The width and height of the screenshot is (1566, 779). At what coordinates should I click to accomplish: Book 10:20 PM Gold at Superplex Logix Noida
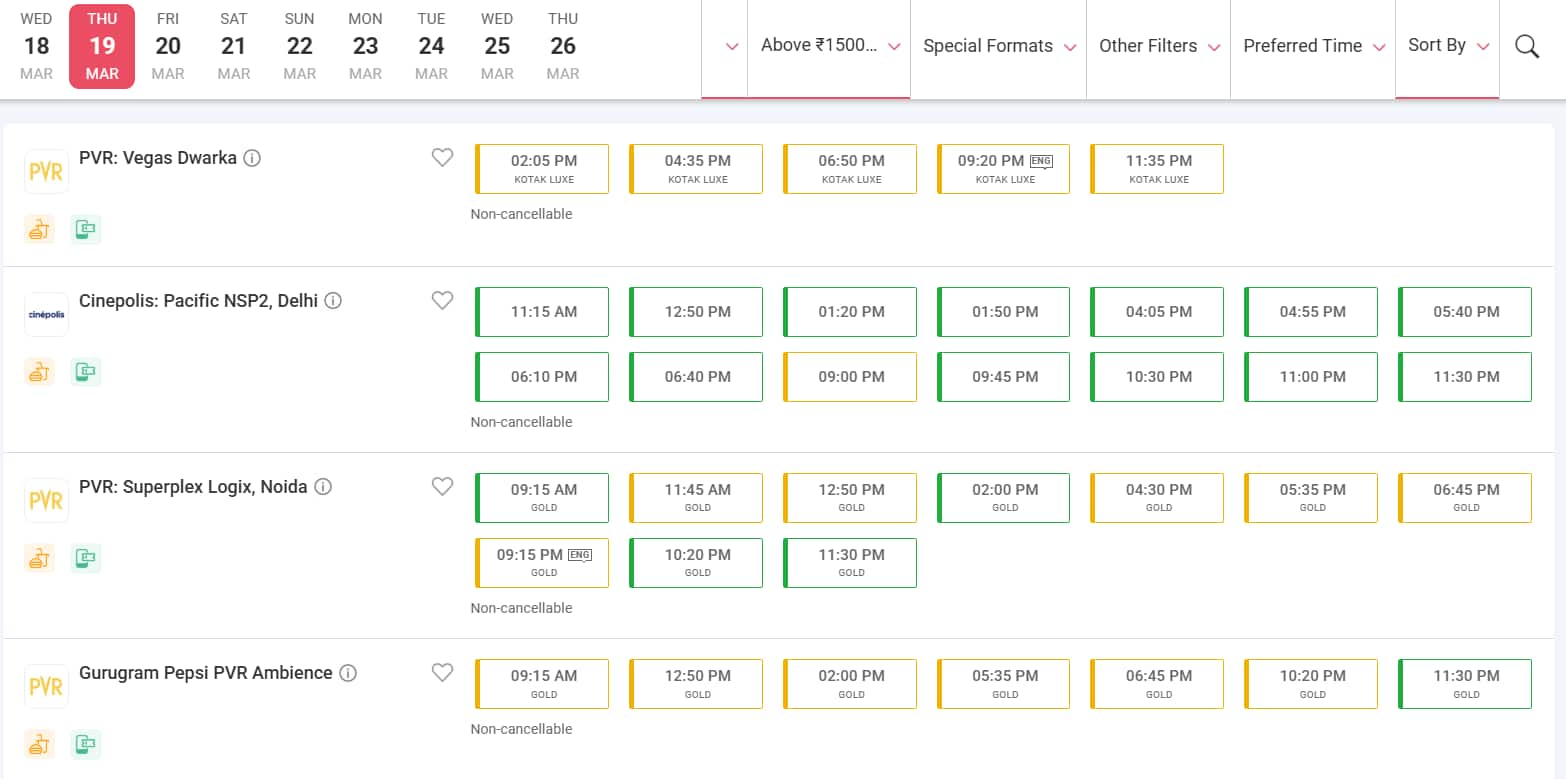click(x=696, y=563)
